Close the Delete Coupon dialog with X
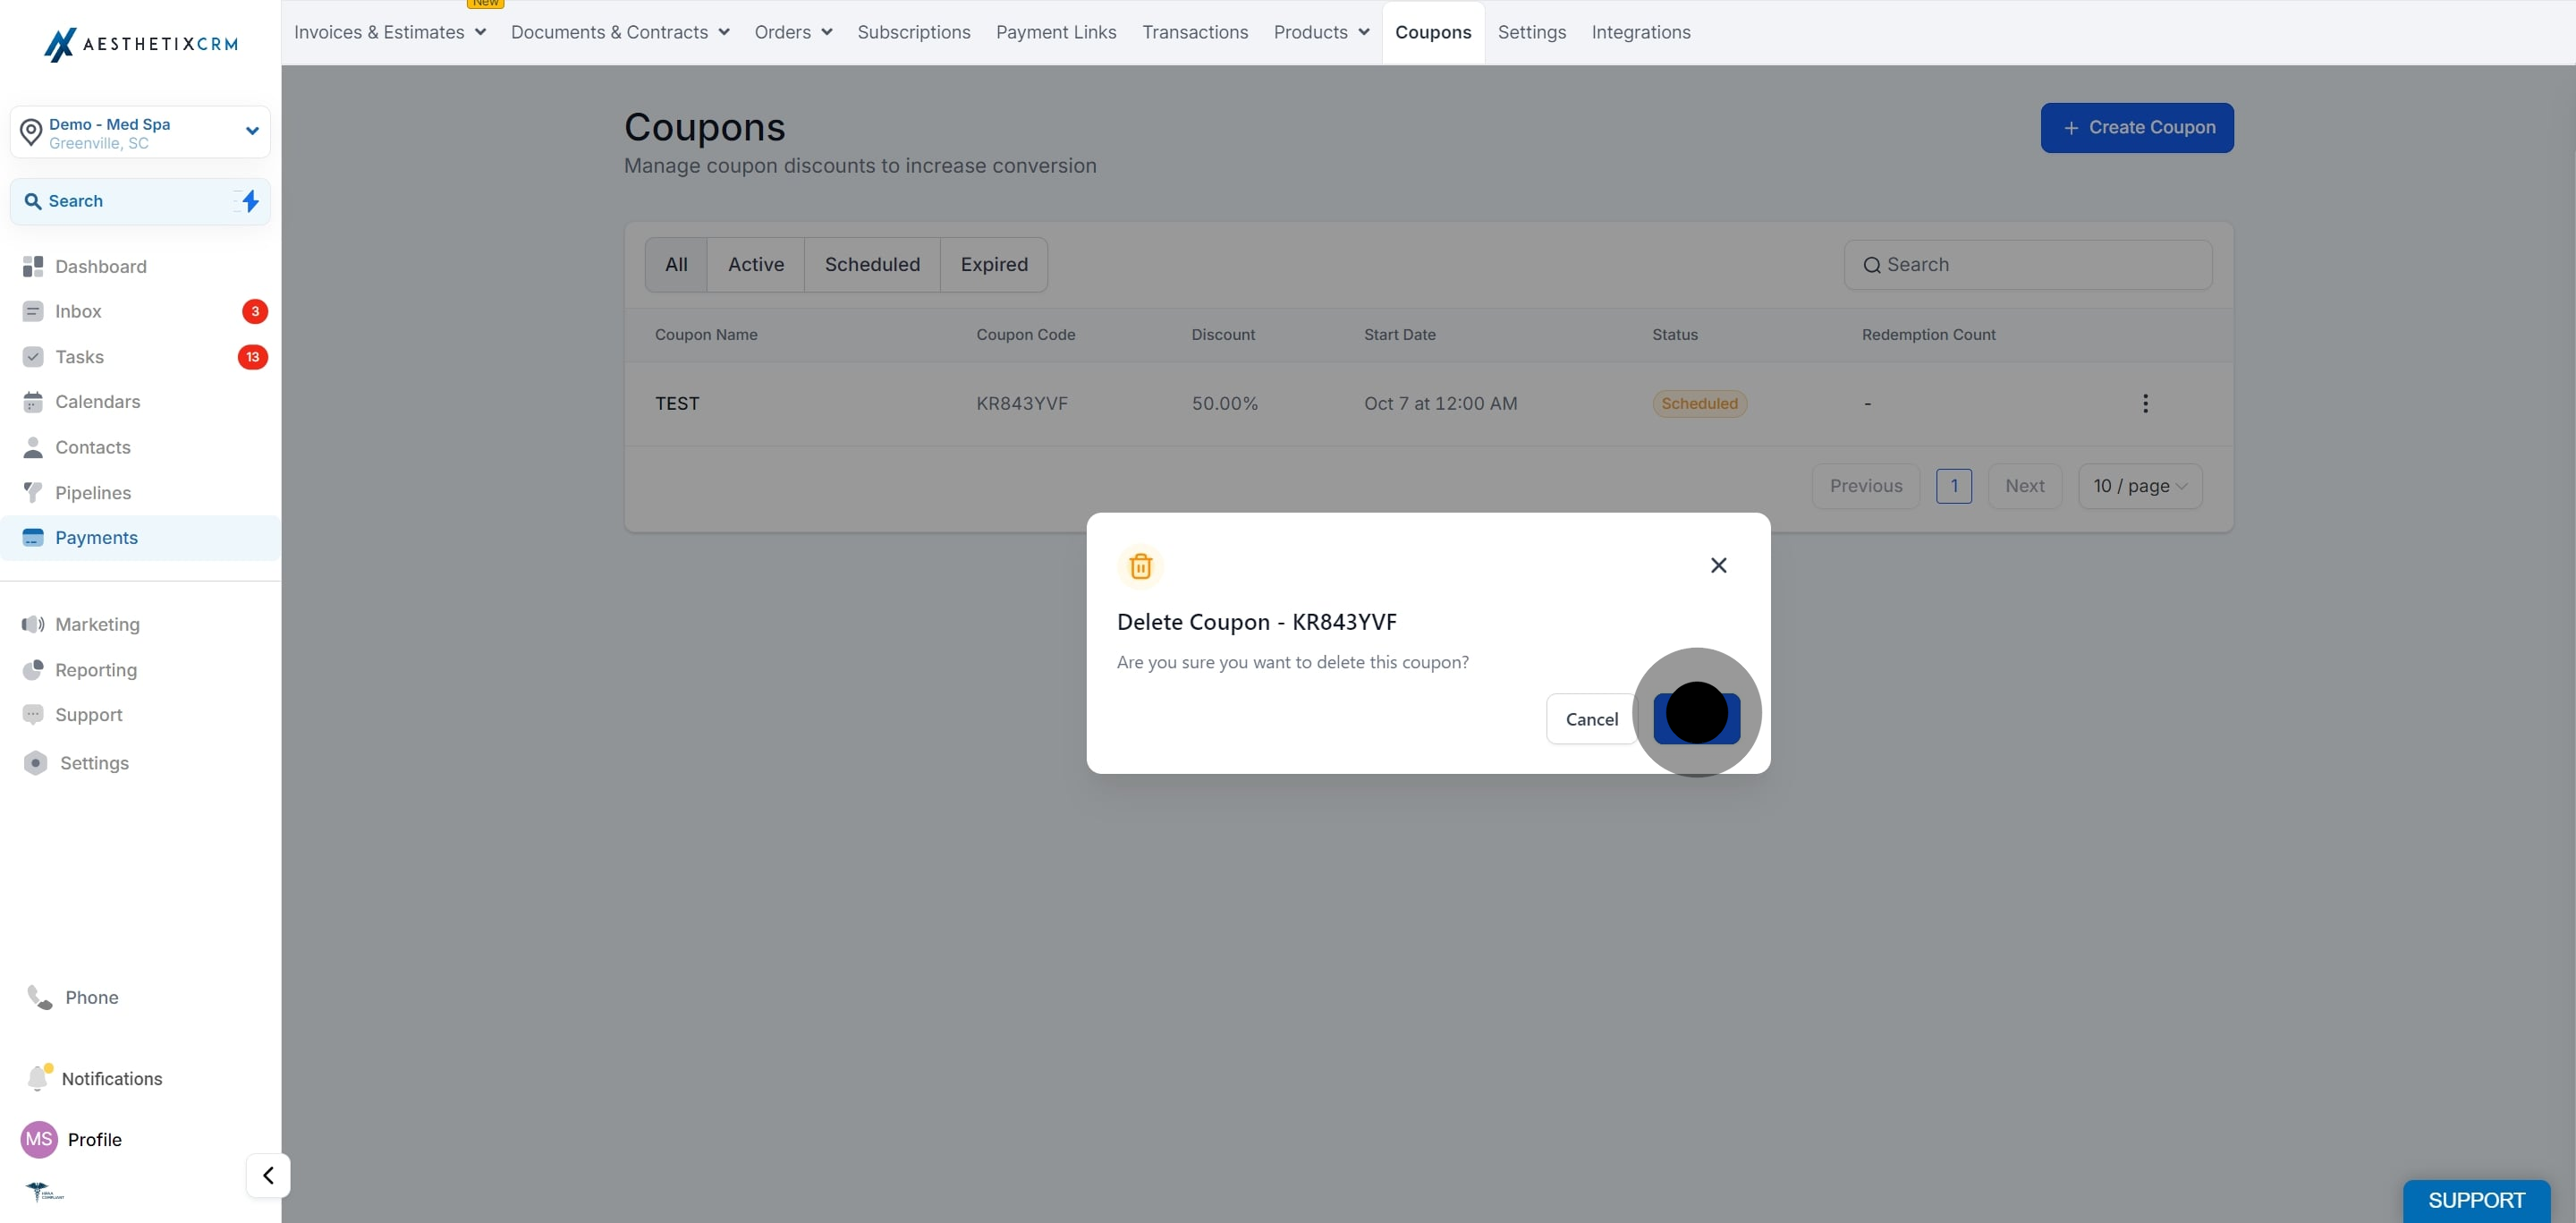The height and width of the screenshot is (1223, 2576). (1718, 566)
